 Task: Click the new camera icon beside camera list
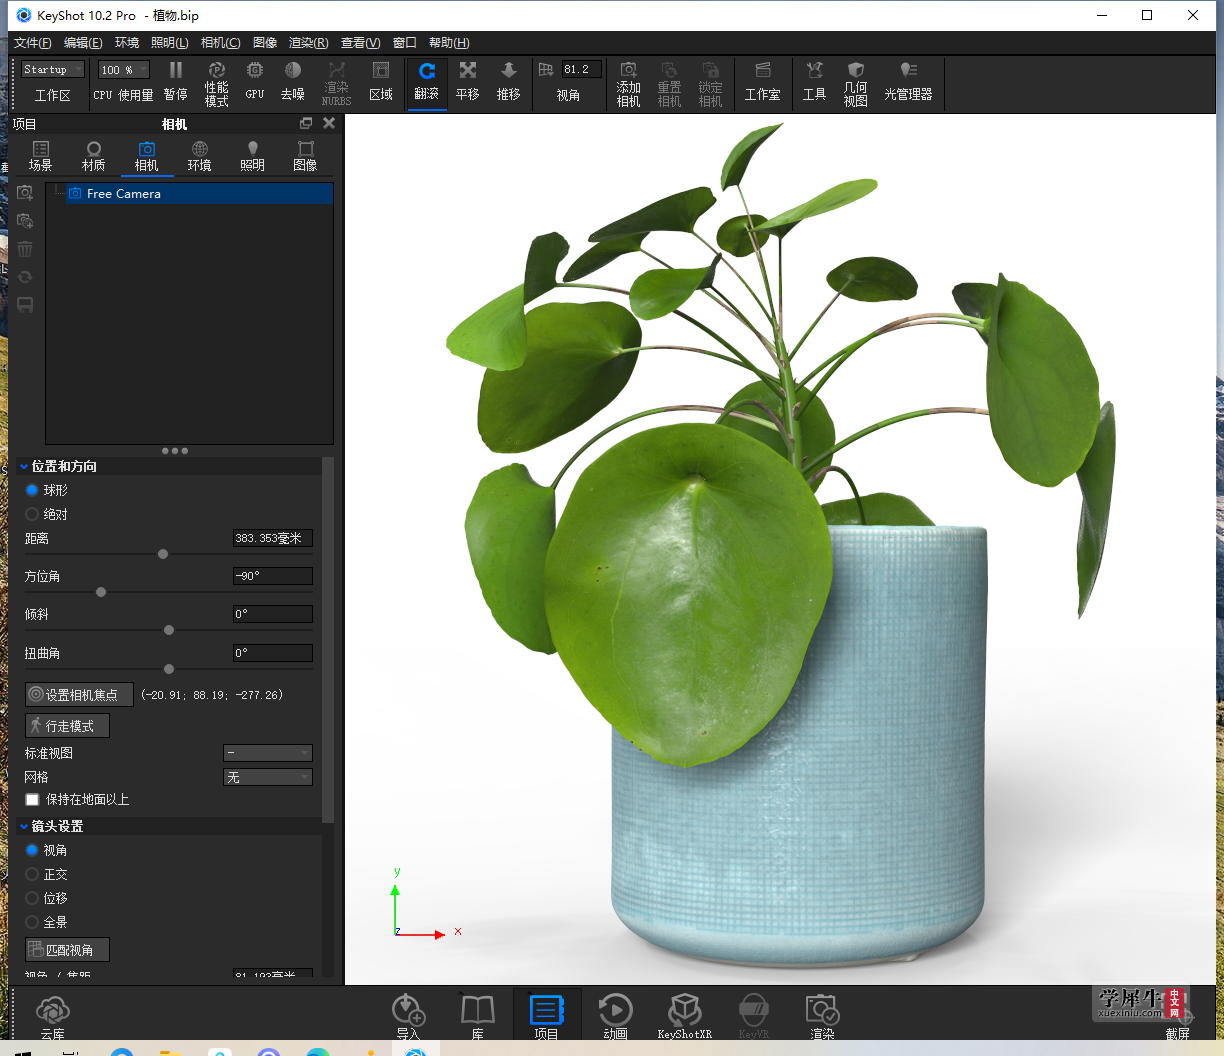tap(25, 192)
